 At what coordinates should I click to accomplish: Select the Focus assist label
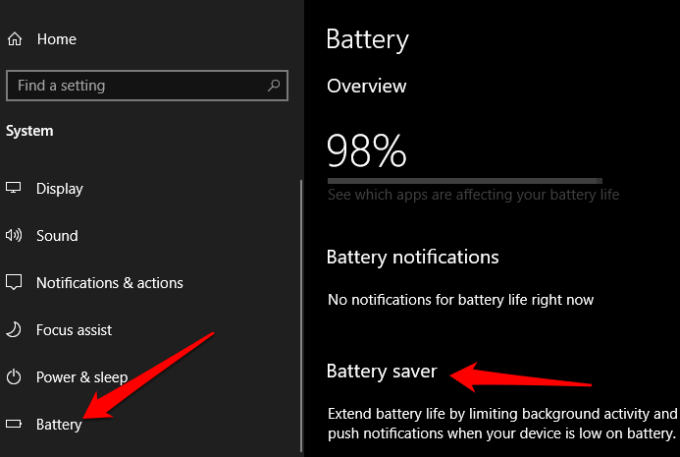tap(74, 330)
